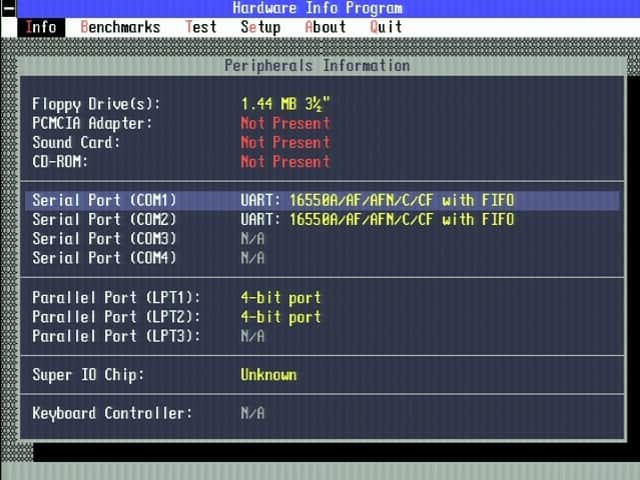Select the Serial Port (COM1) row
This screenshot has width=640, height=480.
pos(322,200)
